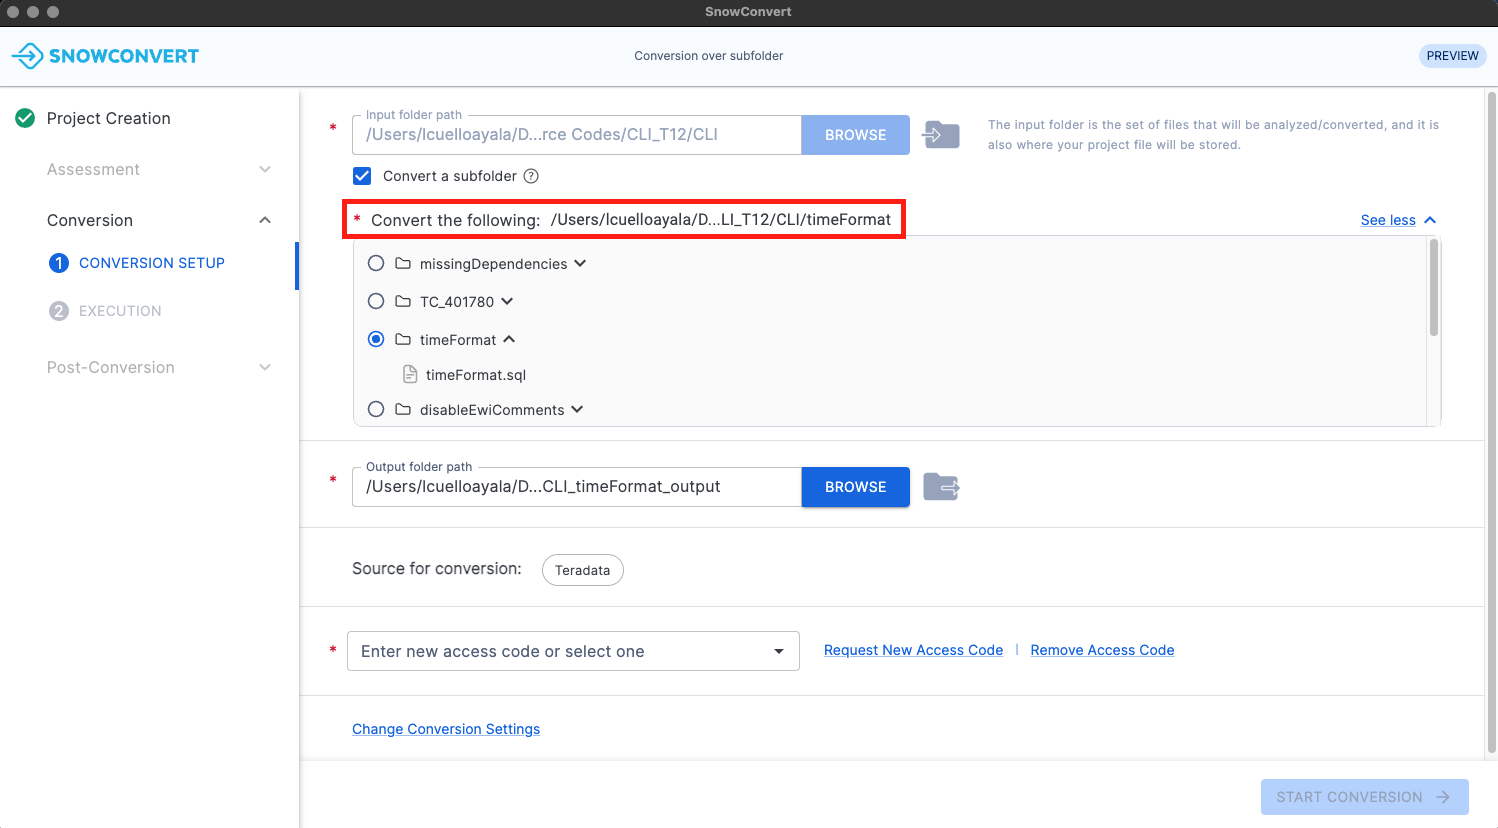Click the output folder arrow icon

(940, 487)
